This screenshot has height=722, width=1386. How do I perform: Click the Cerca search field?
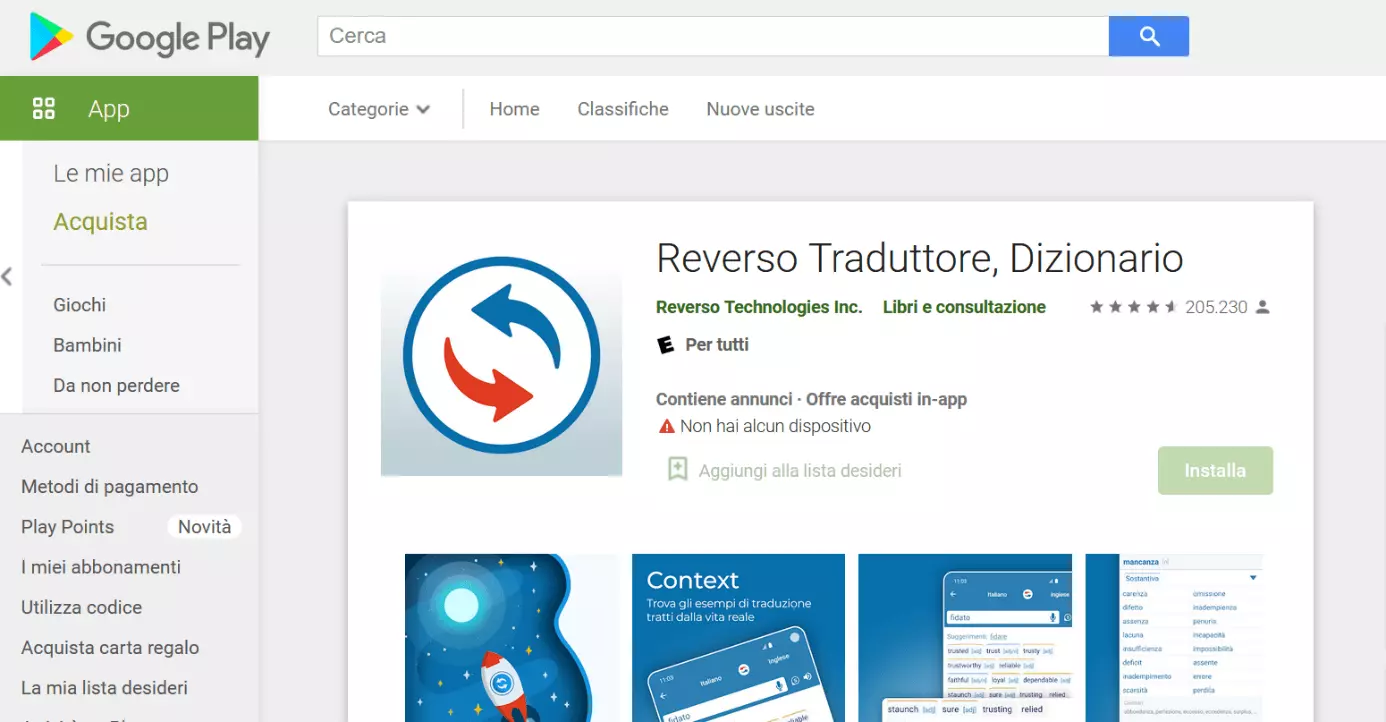[713, 36]
